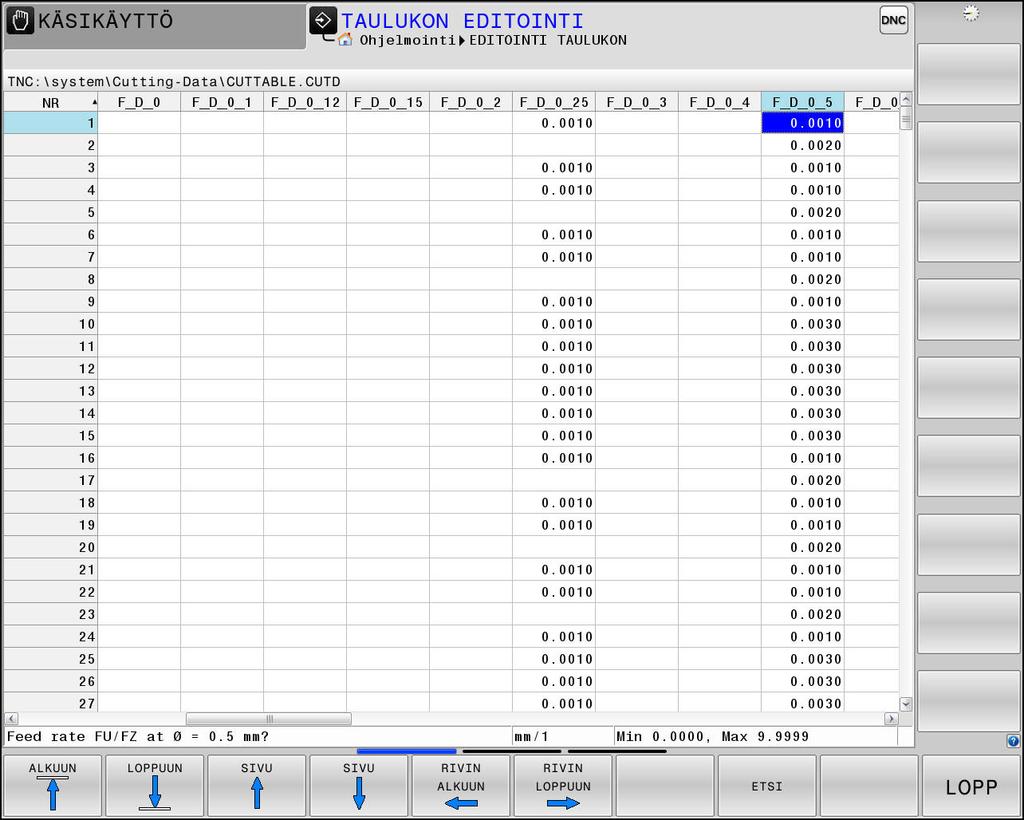This screenshot has height=820, width=1024.
Task: Click the horizontal scrollbar thumb
Action: 269,718
